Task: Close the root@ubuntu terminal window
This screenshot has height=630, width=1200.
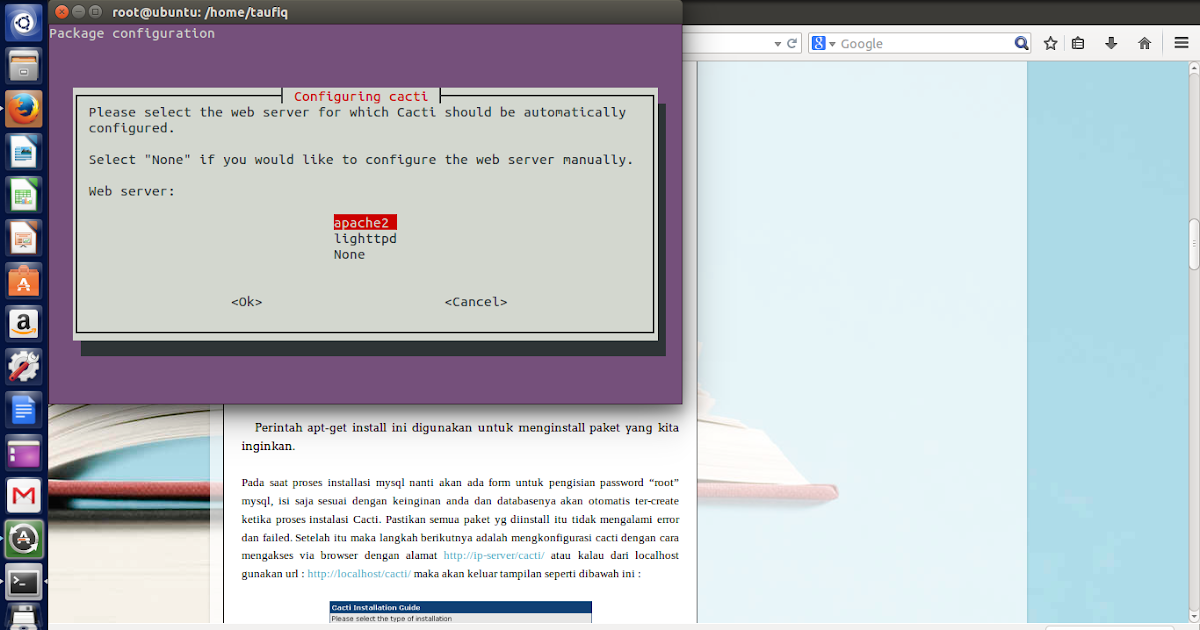Action: pos(61,11)
